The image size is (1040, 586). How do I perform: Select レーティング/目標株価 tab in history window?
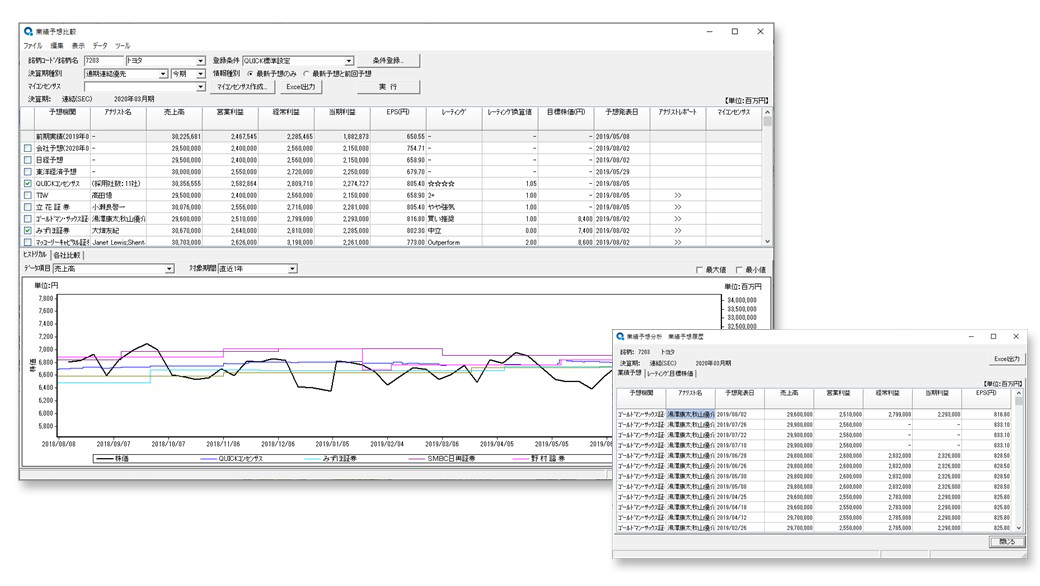tap(670, 374)
